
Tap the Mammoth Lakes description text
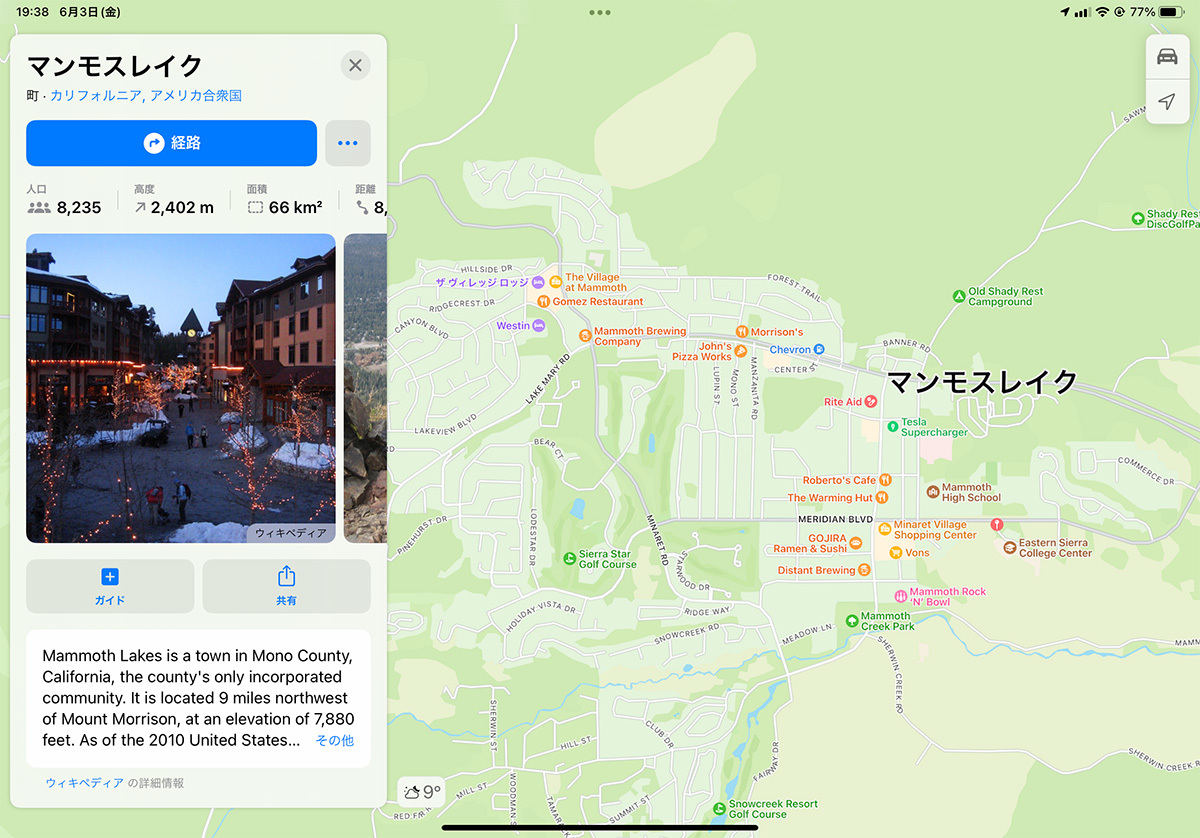click(198, 698)
